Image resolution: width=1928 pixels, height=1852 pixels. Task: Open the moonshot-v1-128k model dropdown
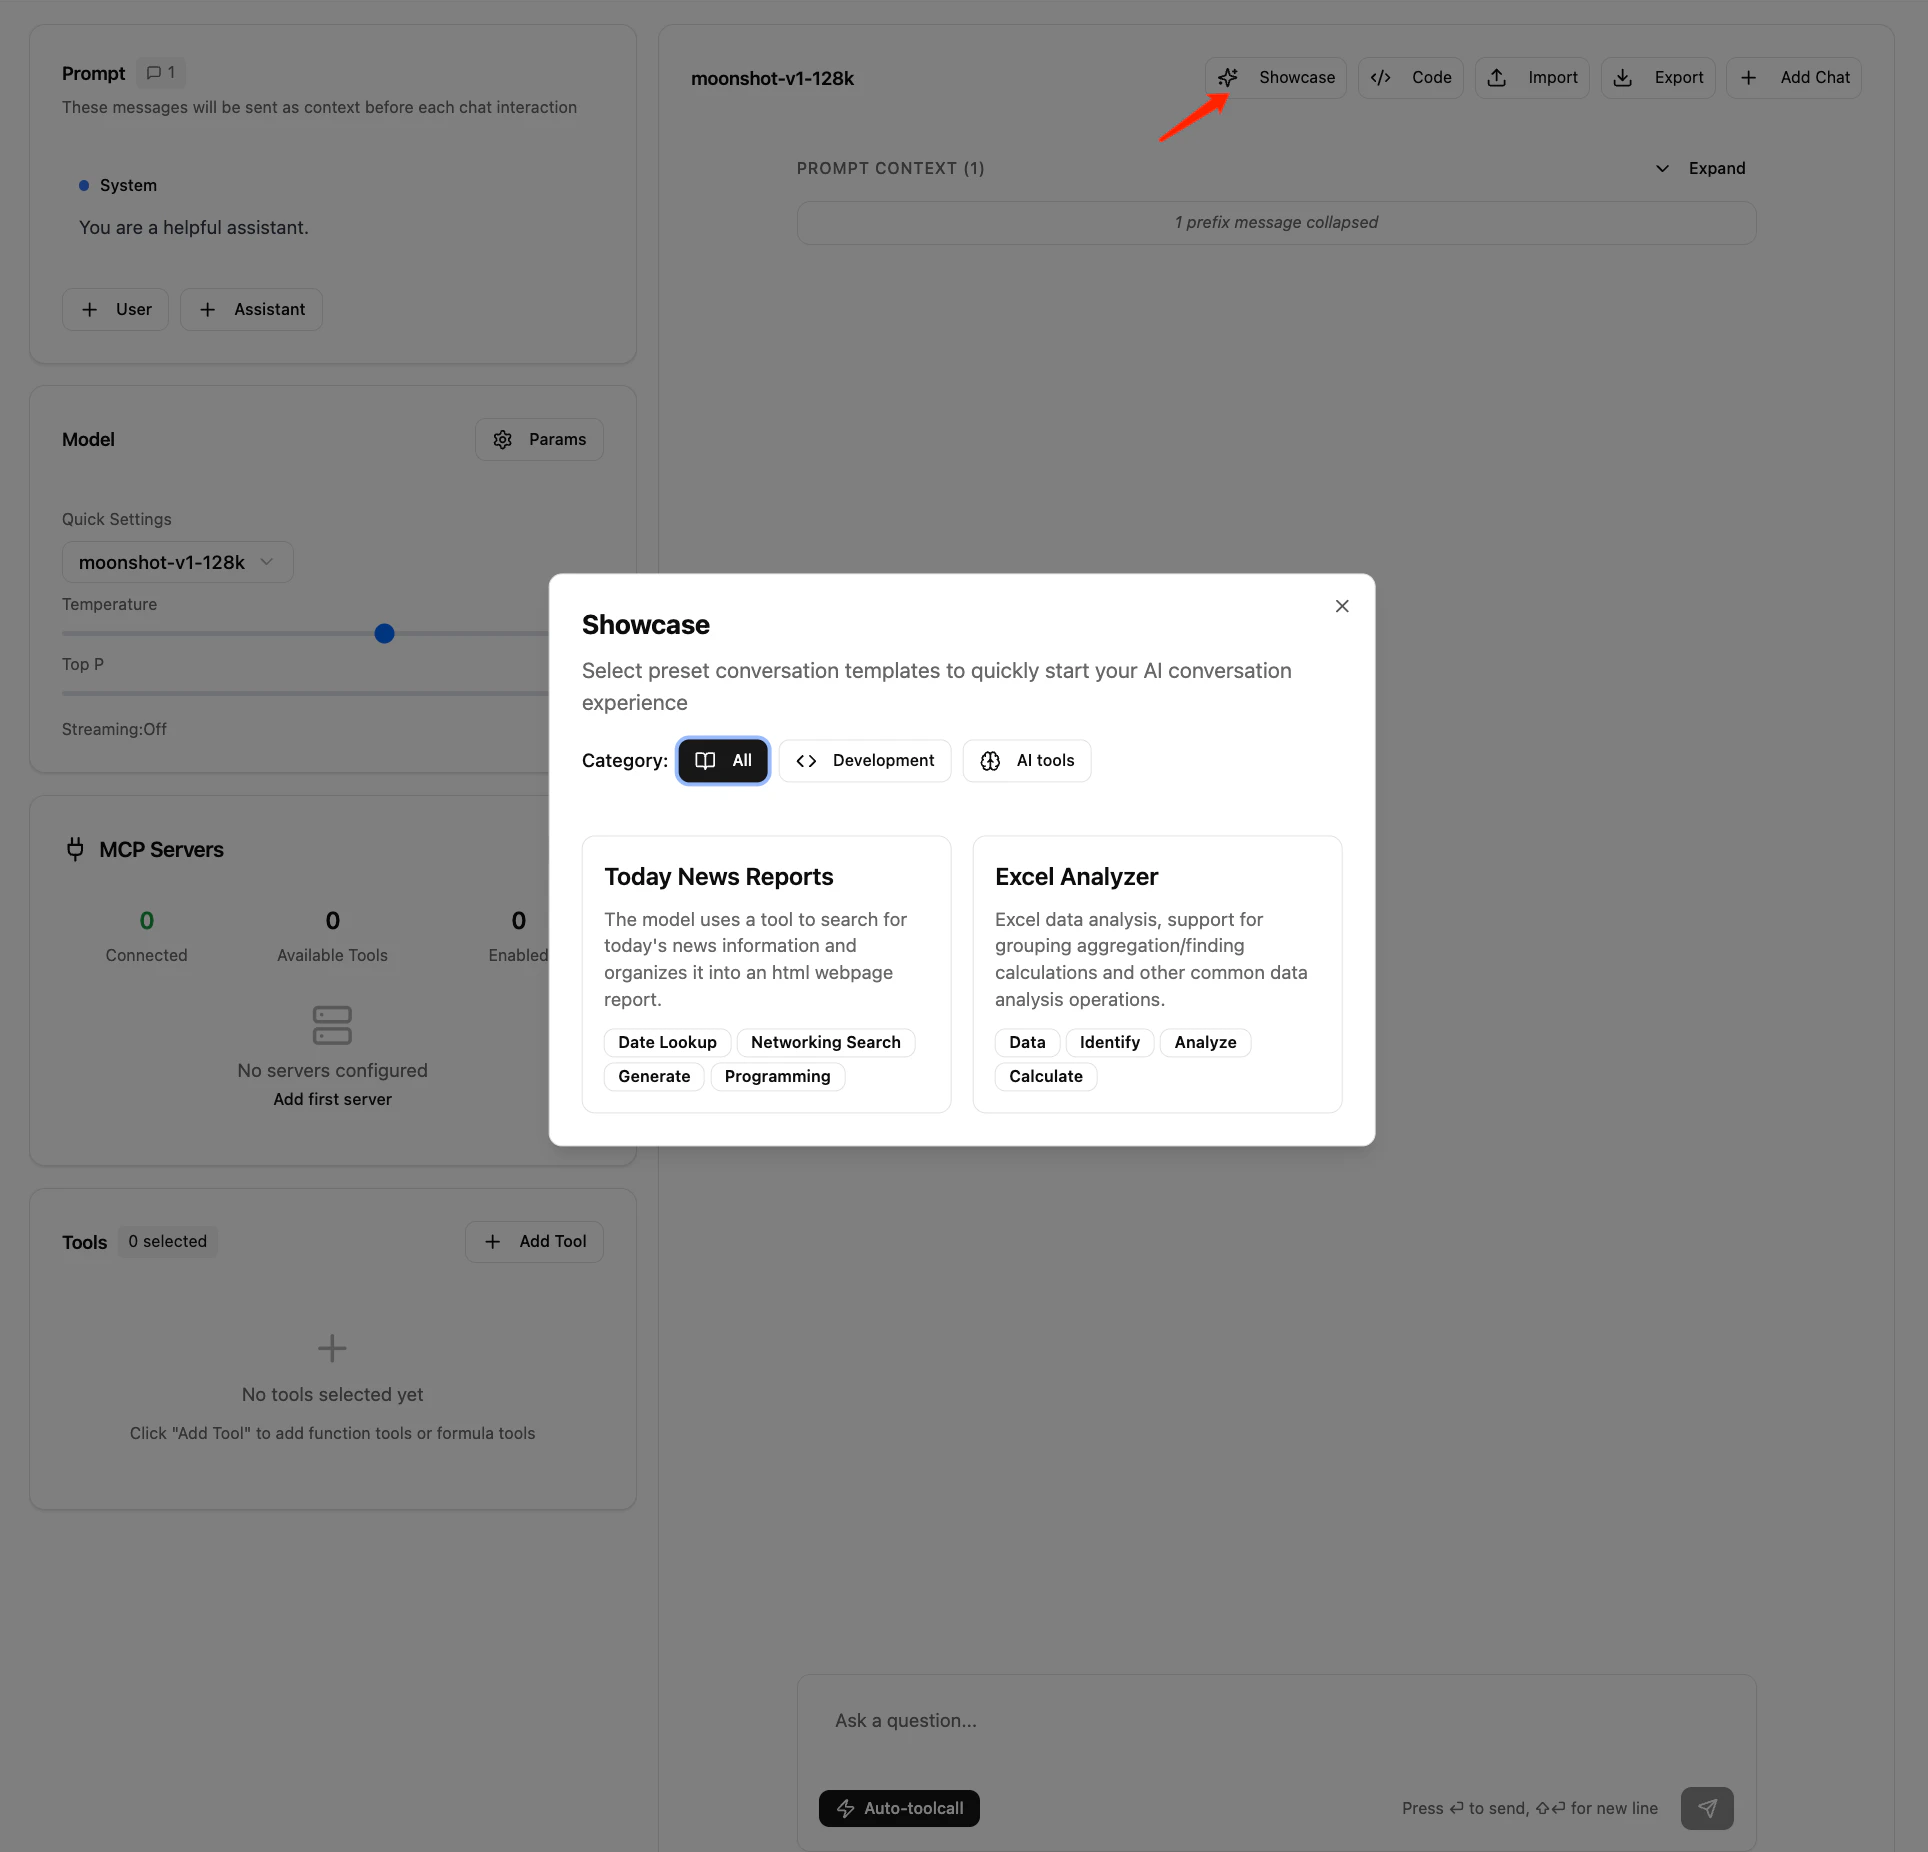click(177, 562)
